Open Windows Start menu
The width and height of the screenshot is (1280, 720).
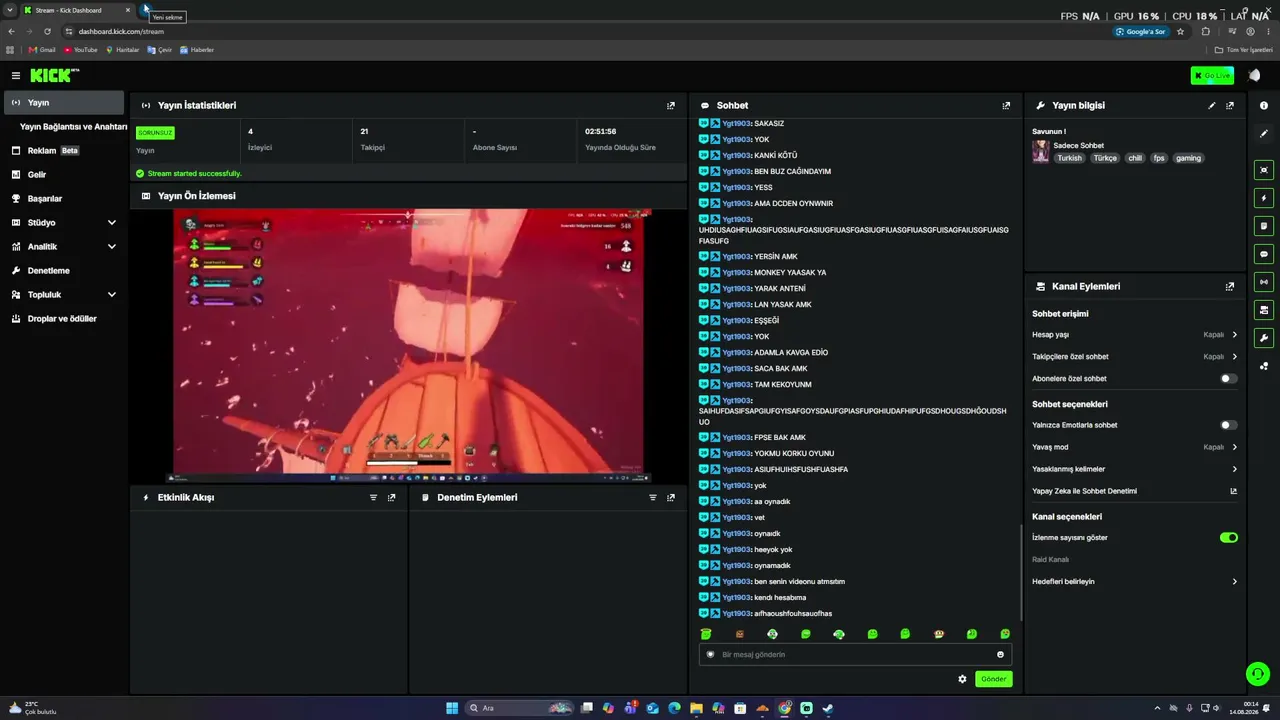(452, 708)
